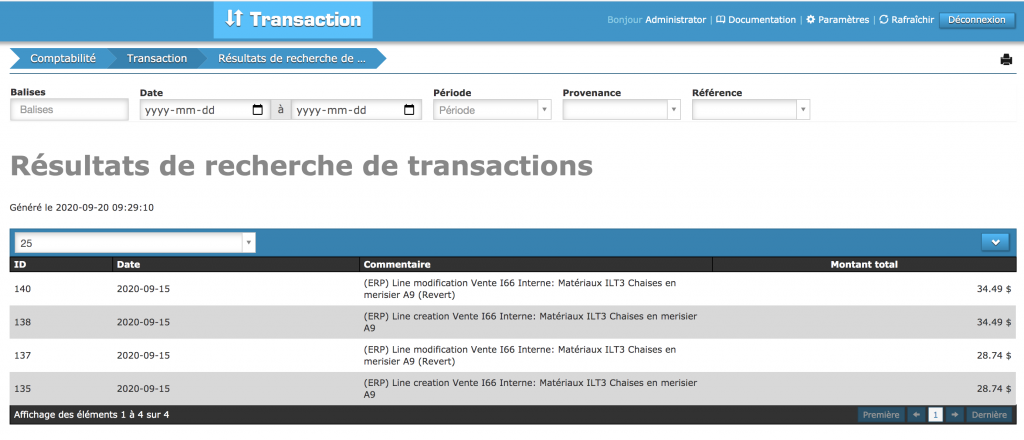This screenshot has width=1024, height=440.
Task: Sort by Montant total column header
Action: click(863, 265)
